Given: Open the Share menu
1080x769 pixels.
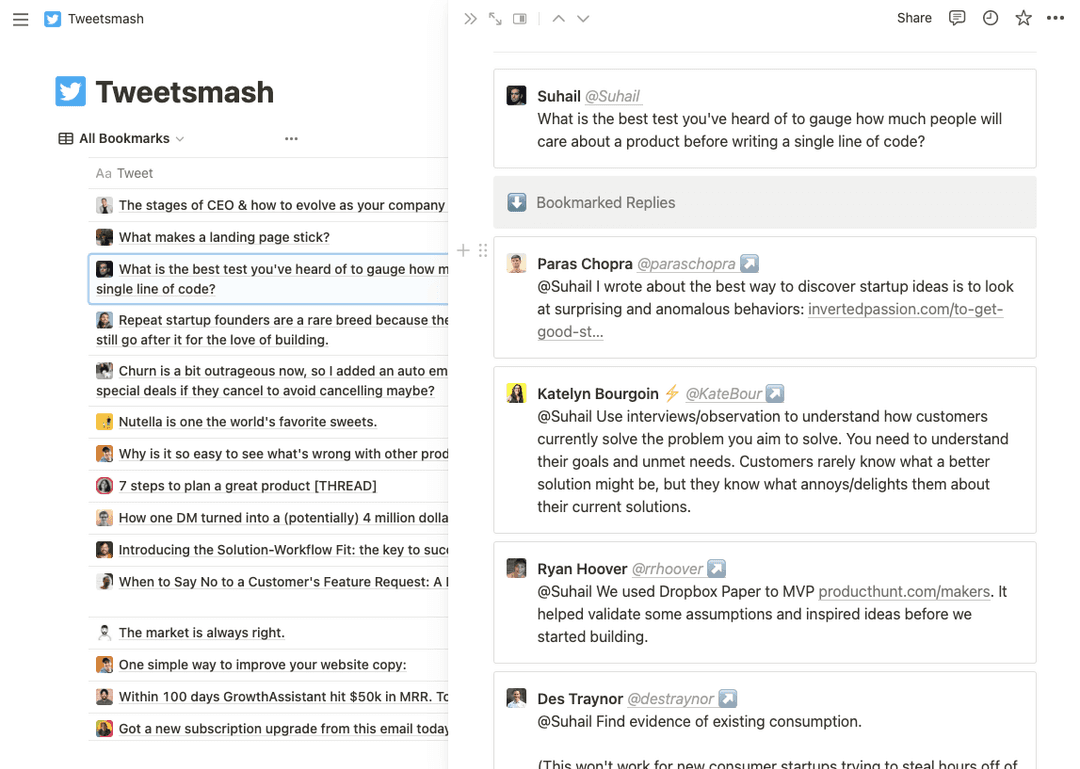Looking at the screenshot, I should [x=913, y=17].
